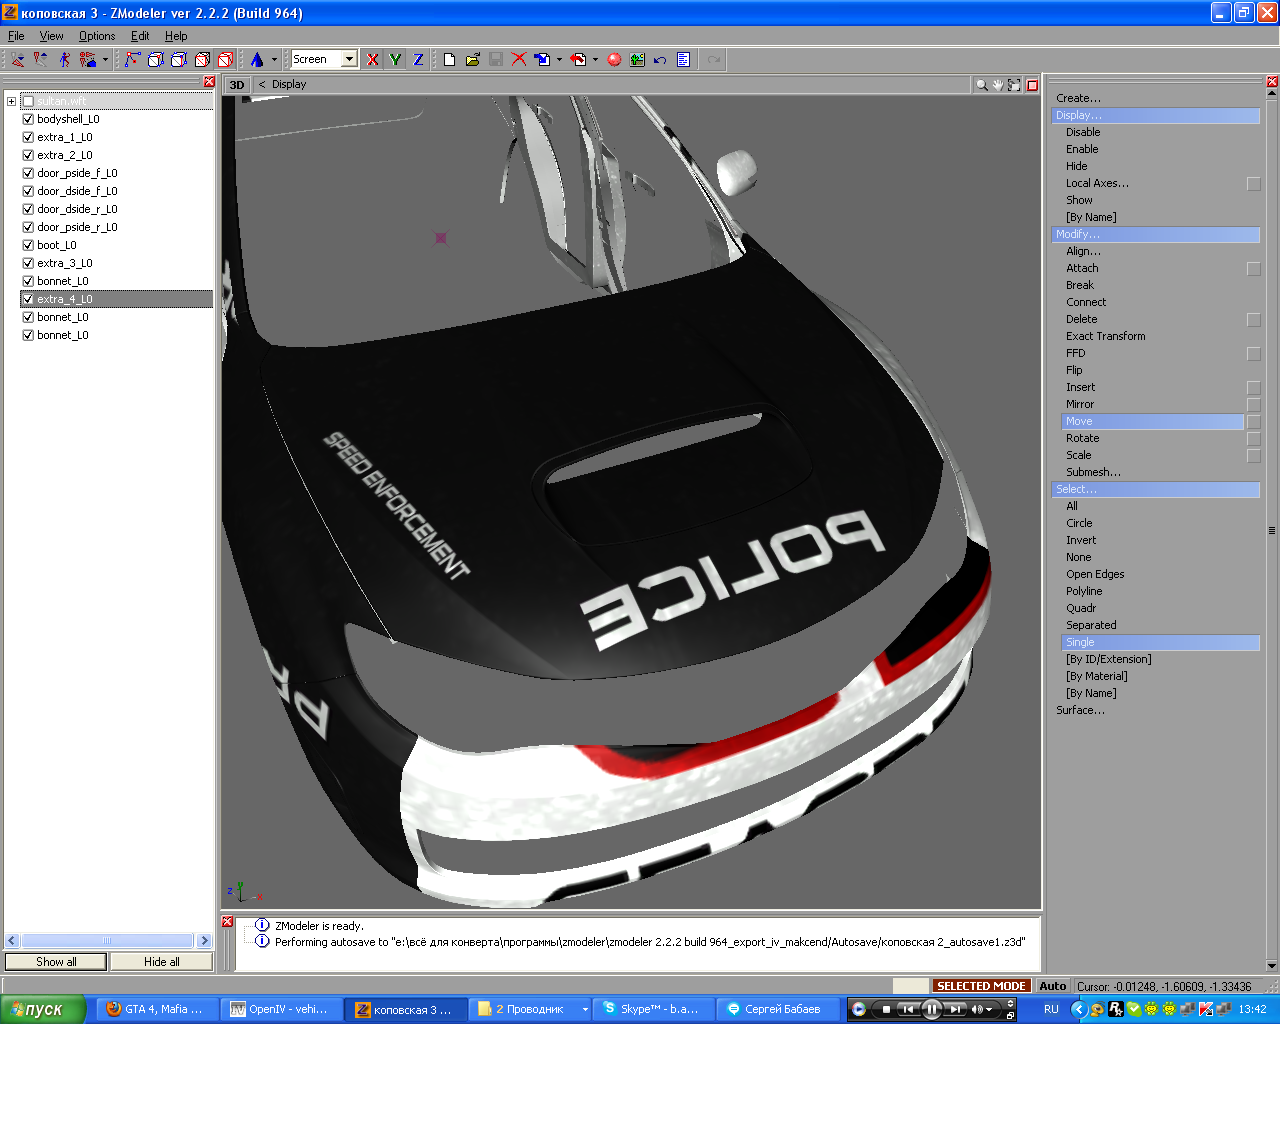This screenshot has width=1280, height=1146.
Task: Click the undo arrow icon in toolbar
Action: tap(660, 60)
